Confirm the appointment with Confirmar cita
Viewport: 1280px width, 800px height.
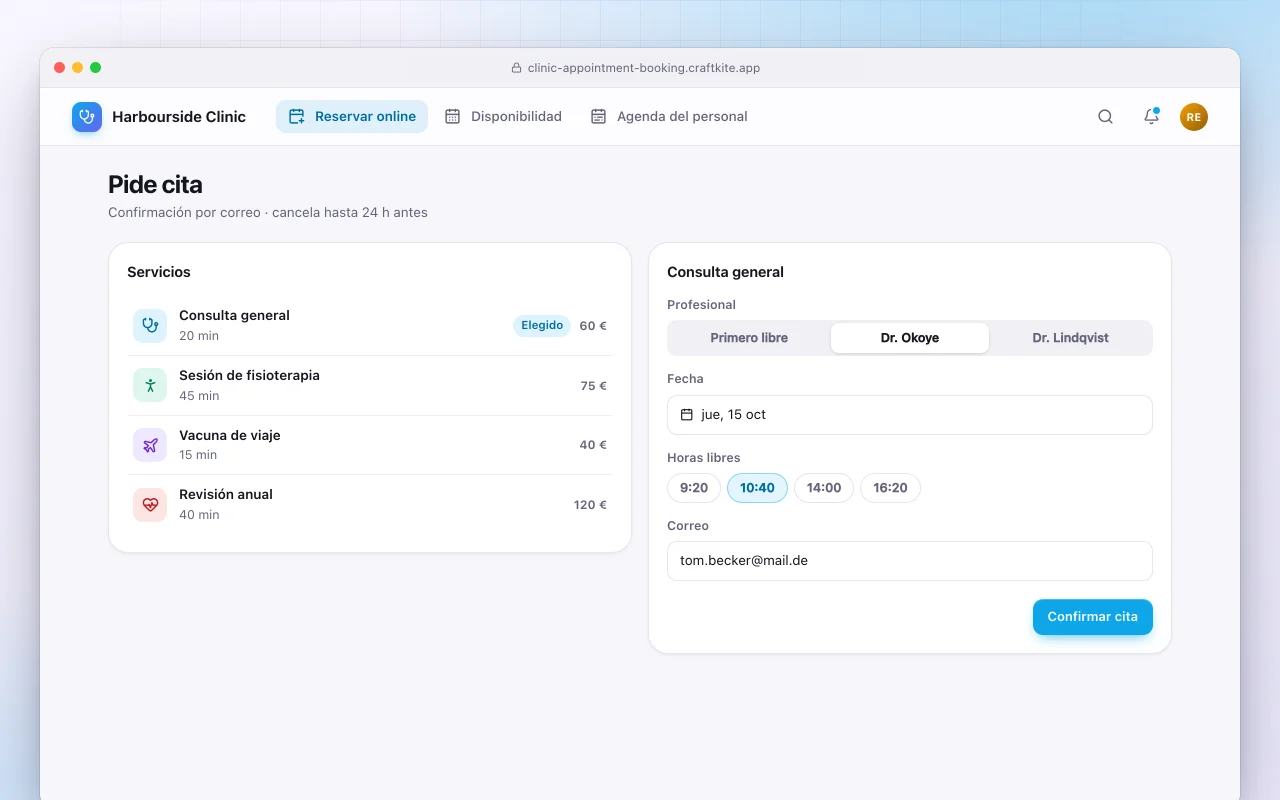point(1093,617)
